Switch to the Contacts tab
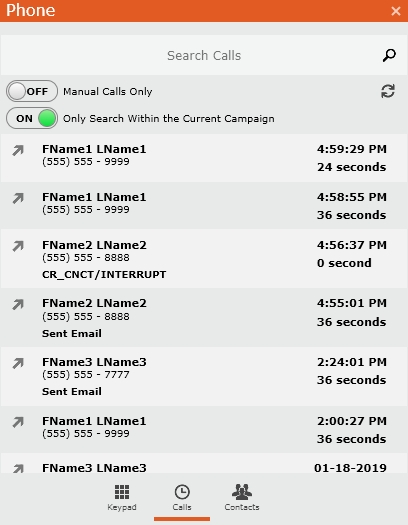 tap(242, 498)
